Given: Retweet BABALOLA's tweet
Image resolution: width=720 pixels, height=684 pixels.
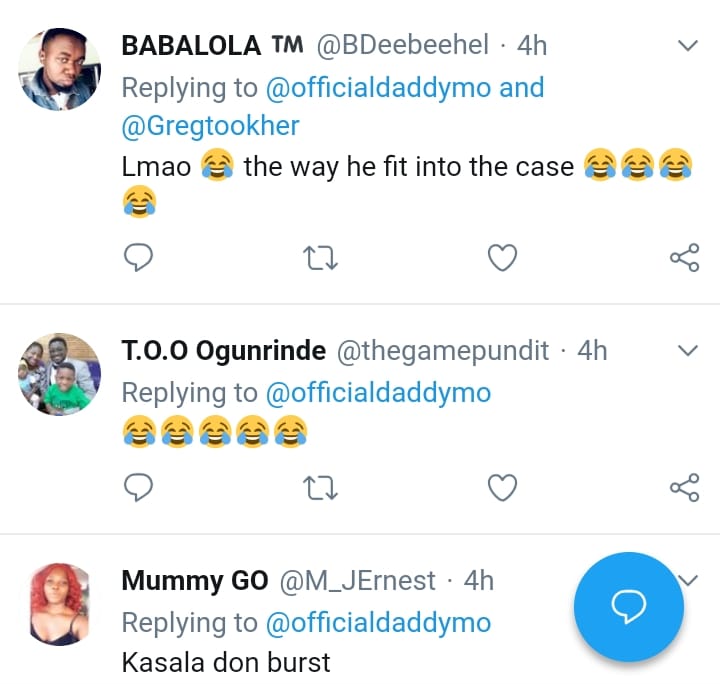Looking at the screenshot, I should pos(320,258).
